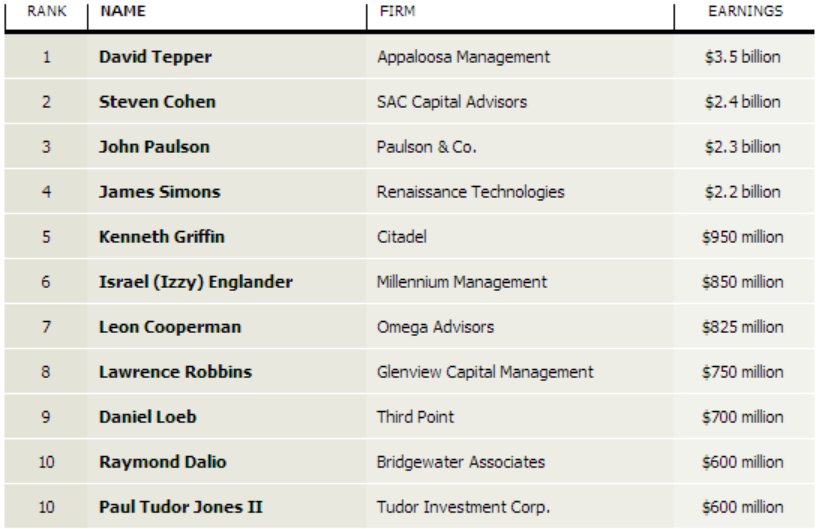Click Raymond Dalio name
Screen dimensions: 816x529
point(162,462)
